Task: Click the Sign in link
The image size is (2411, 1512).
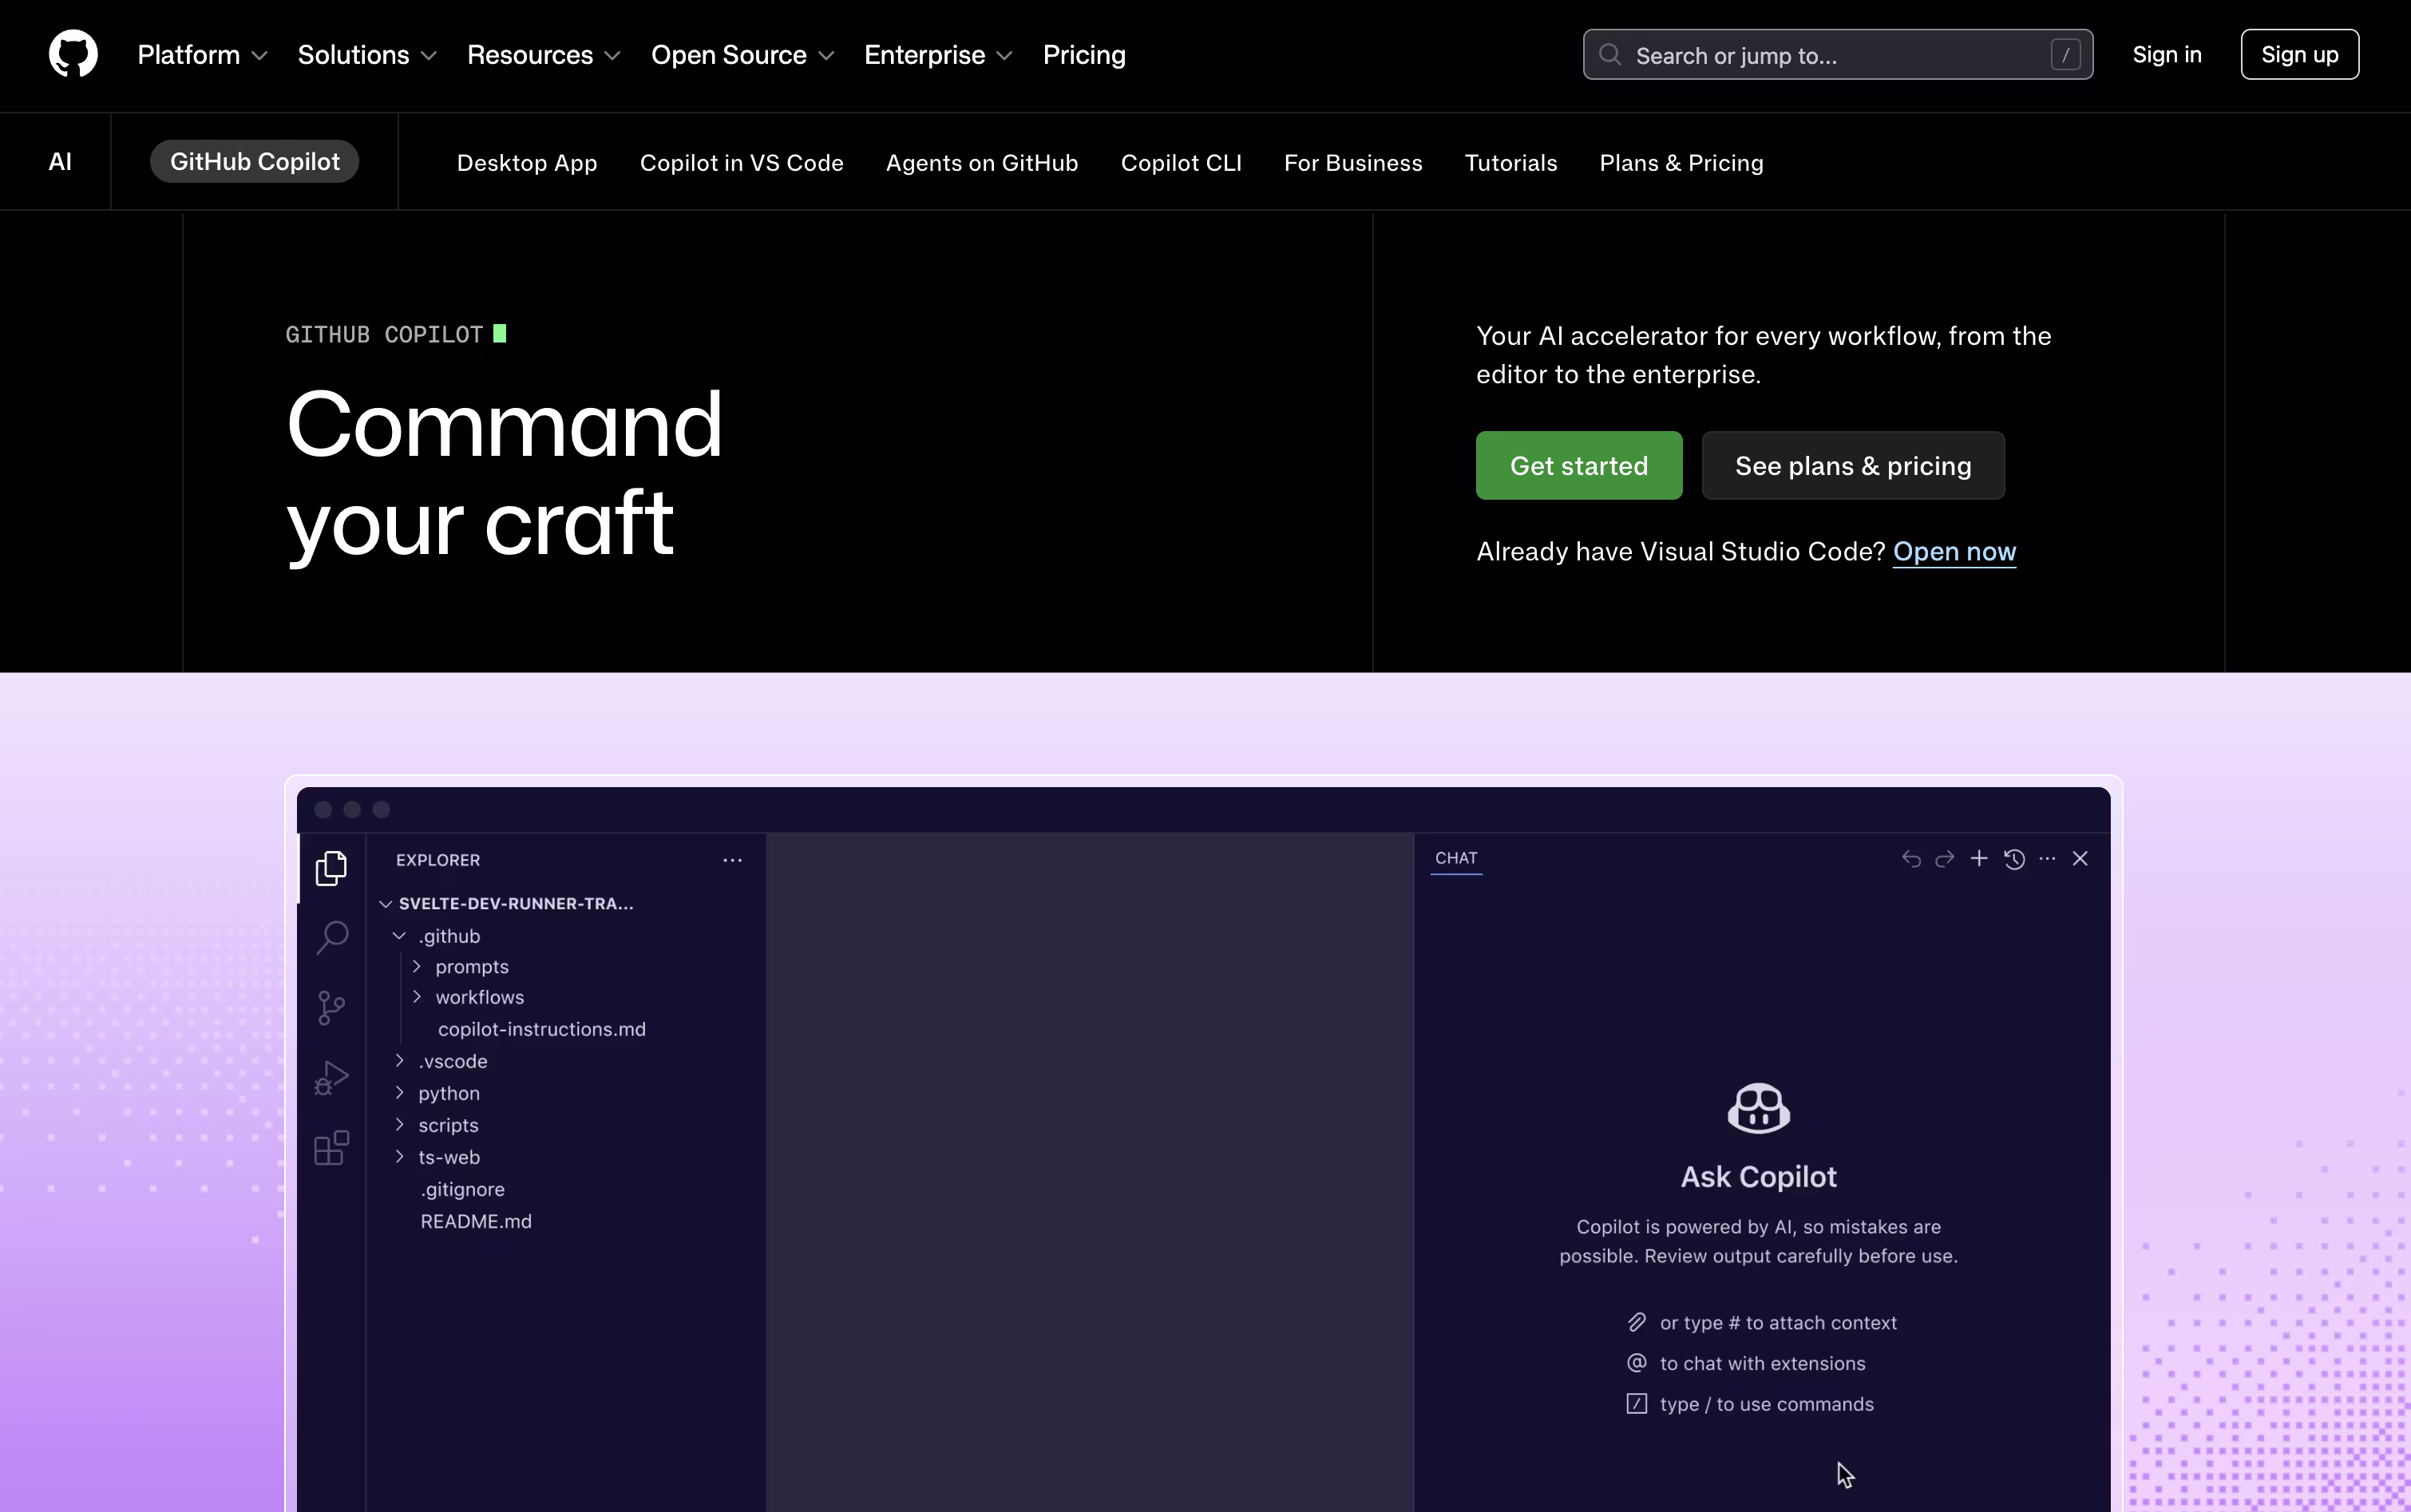Action: click(2167, 54)
